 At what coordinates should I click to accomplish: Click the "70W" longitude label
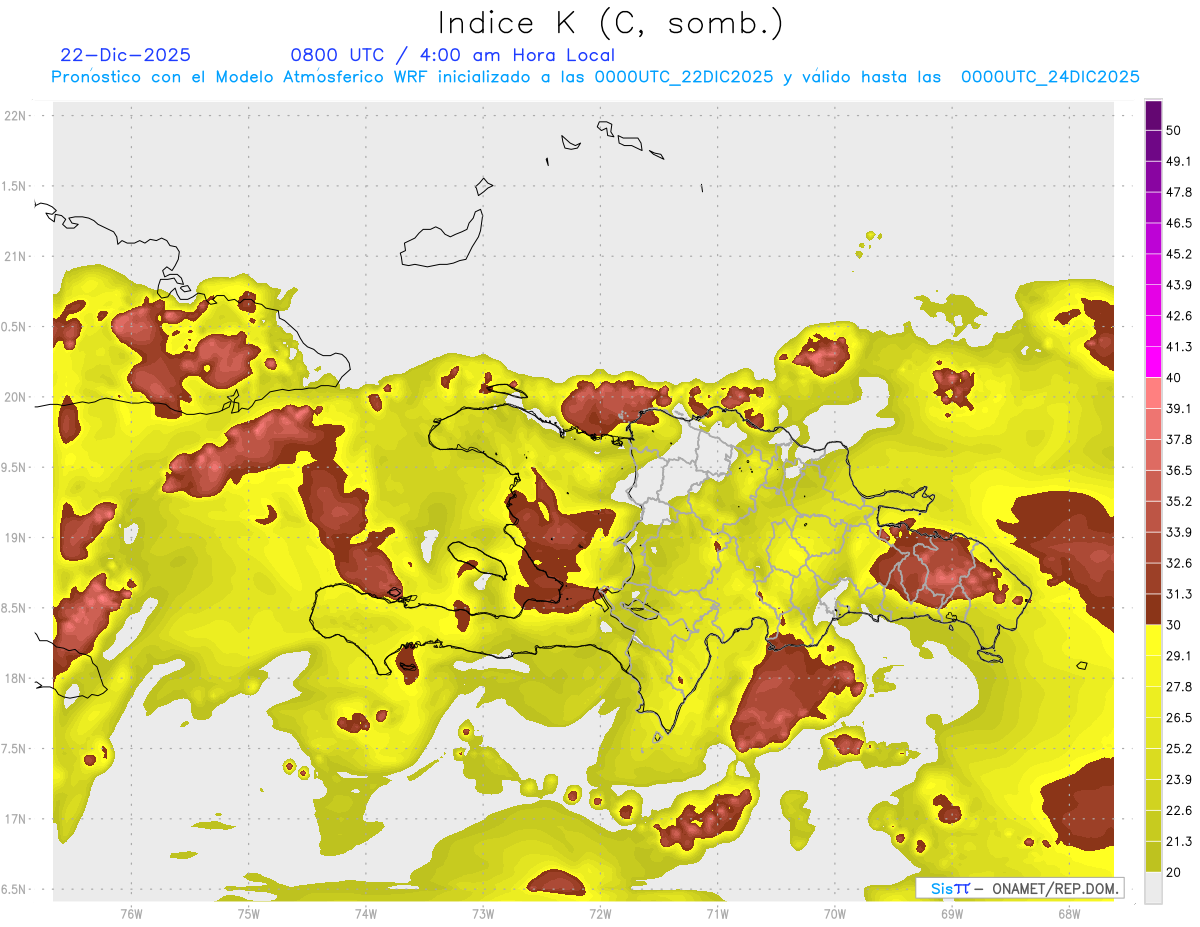pyautogui.click(x=834, y=913)
